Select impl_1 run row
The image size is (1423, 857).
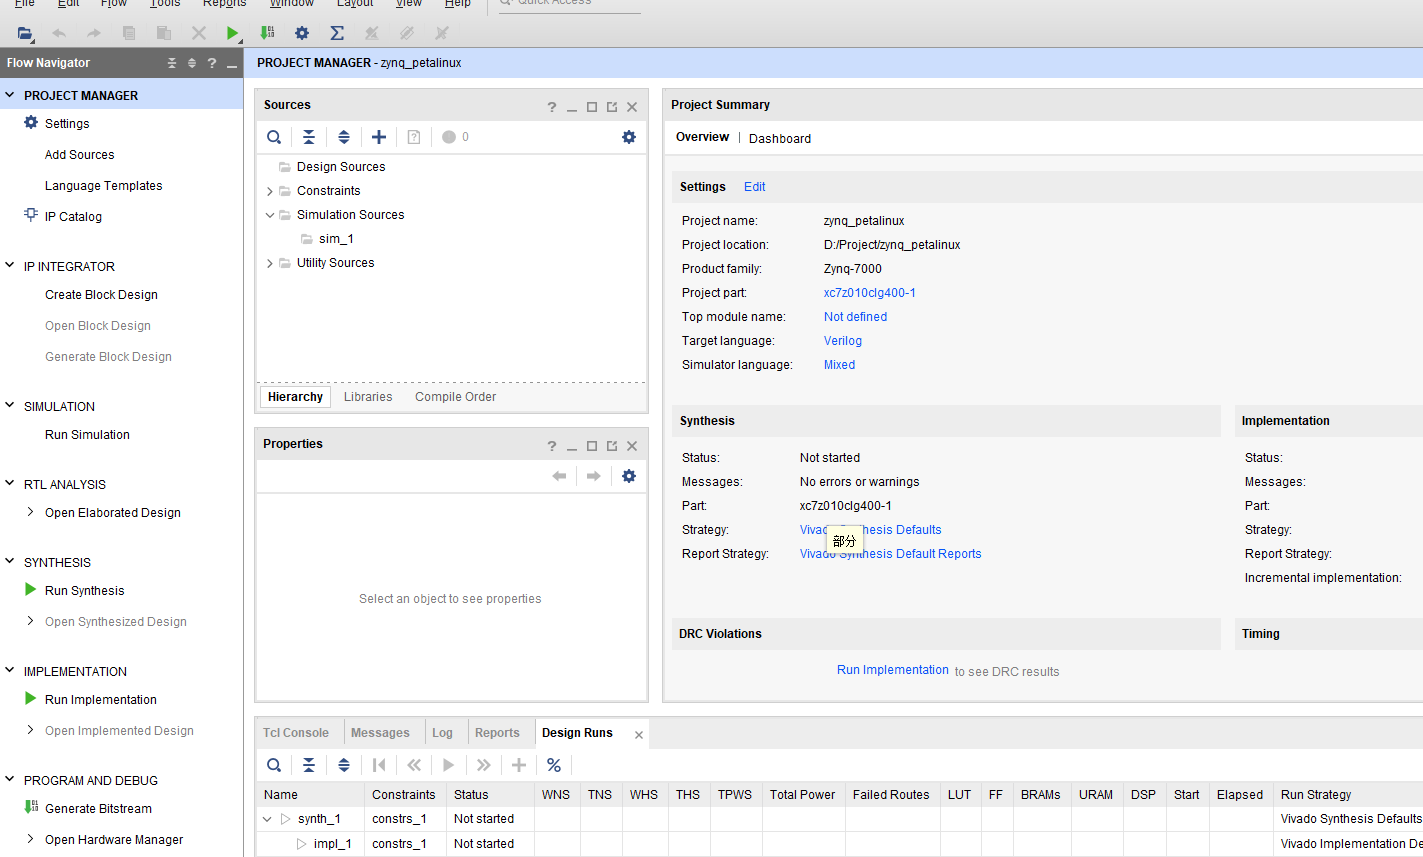pos(332,844)
